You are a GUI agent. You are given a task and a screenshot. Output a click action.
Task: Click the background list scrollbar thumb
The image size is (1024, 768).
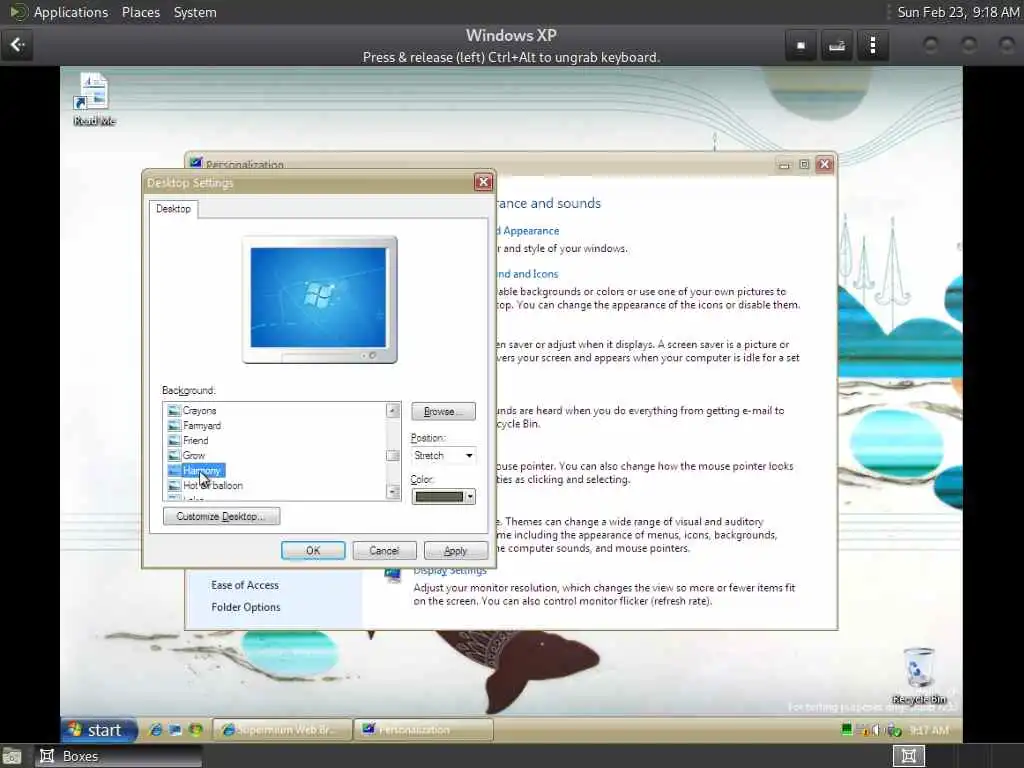(392, 456)
